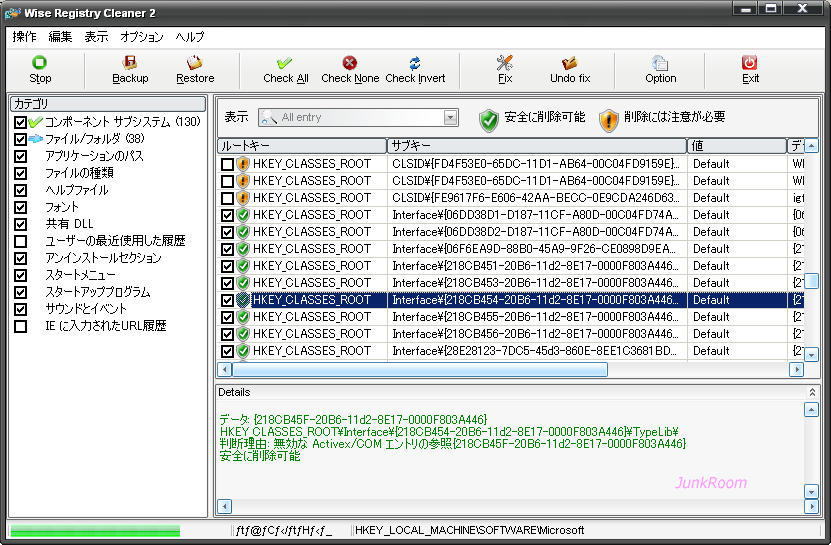Click green shield legend icon 安全に削除可能
The image size is (831, 545).
coord(489,121)
